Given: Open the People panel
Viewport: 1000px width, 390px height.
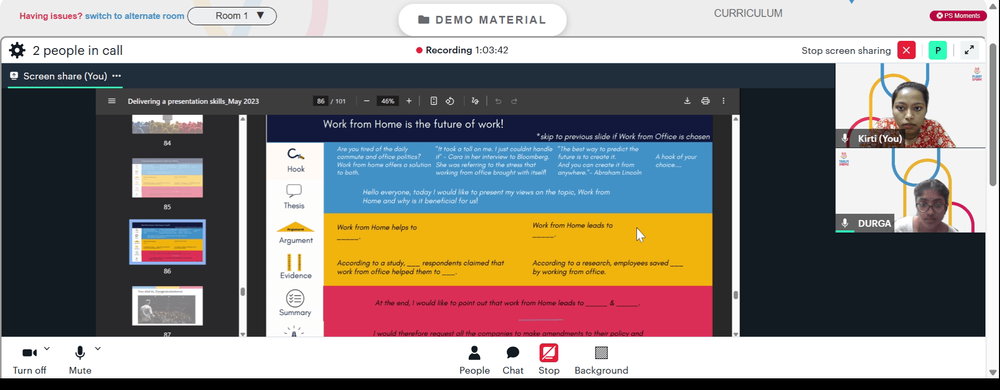Looking at the screenshot, I should point(474,360).
